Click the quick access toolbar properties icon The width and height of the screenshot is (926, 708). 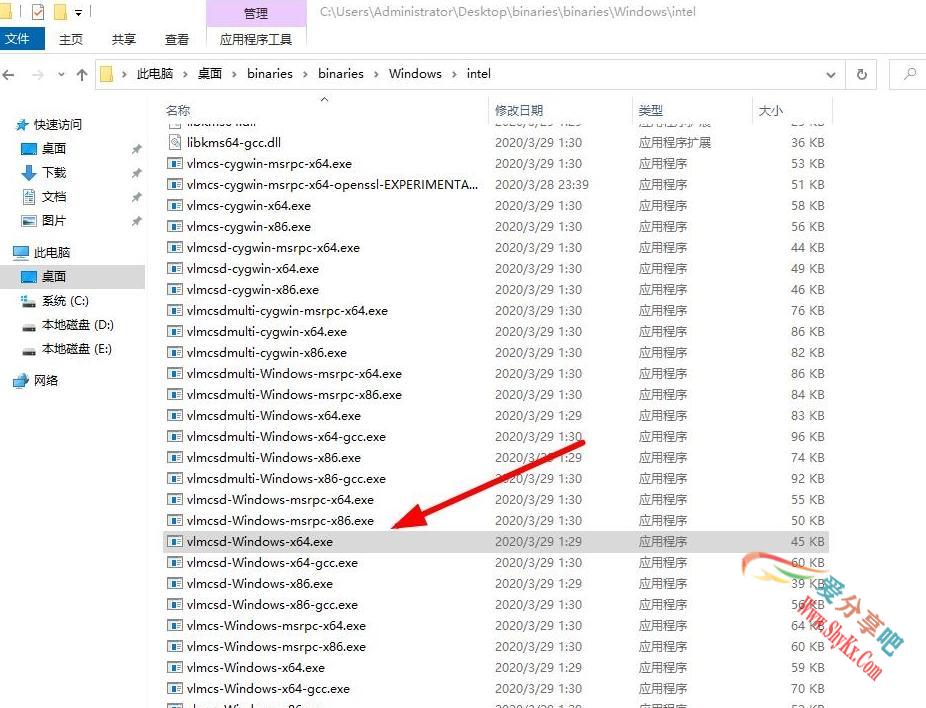(x=38, y=12)
